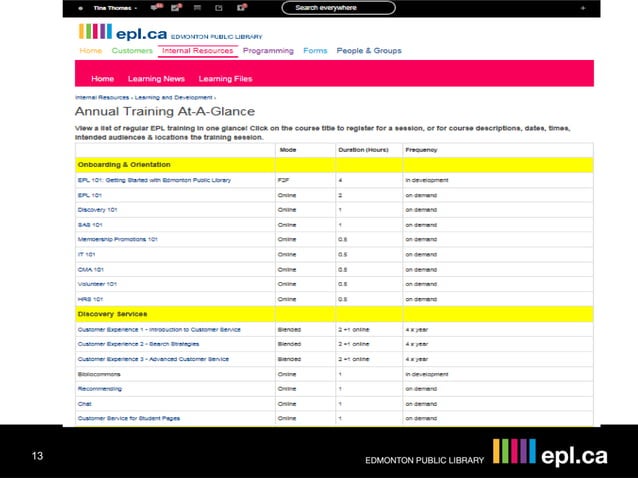Open Learning Files in the pink bar

pyautogui.click(x=225, y=78)
